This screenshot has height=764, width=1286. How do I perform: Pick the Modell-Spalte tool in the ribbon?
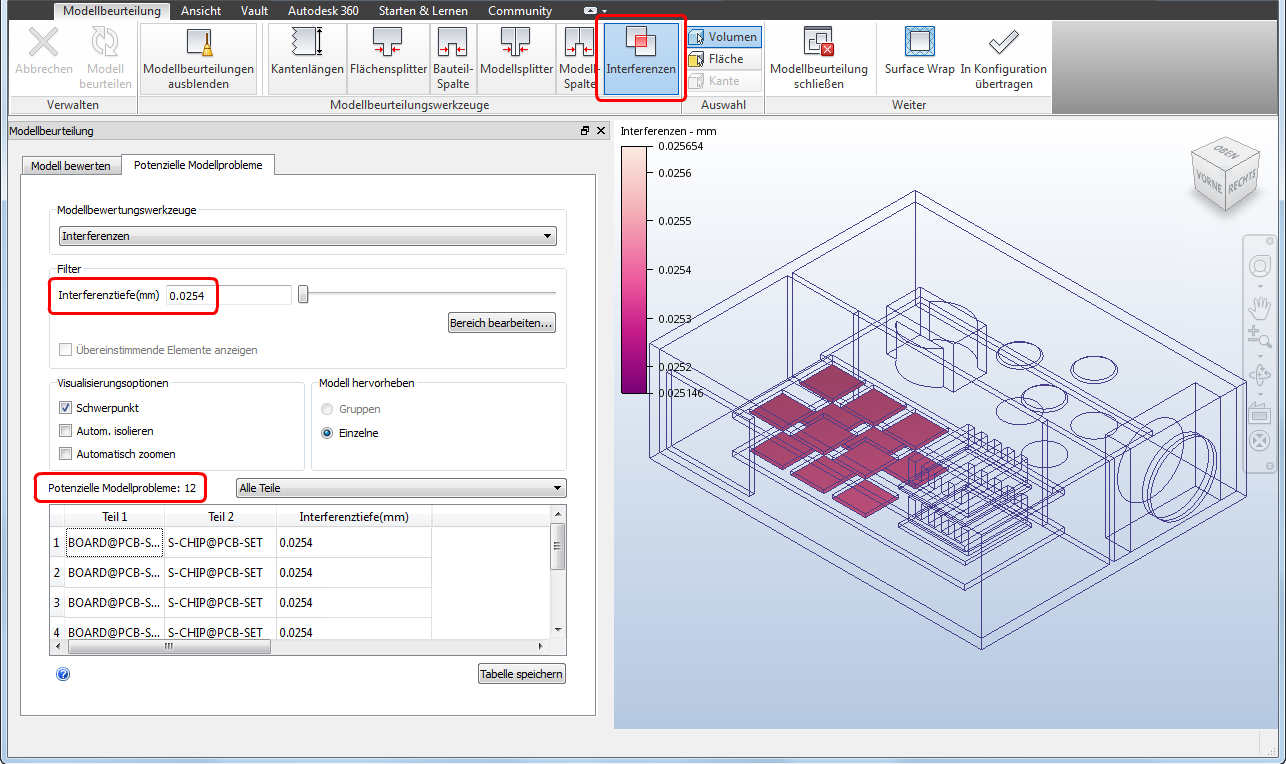tap(579, 57)
